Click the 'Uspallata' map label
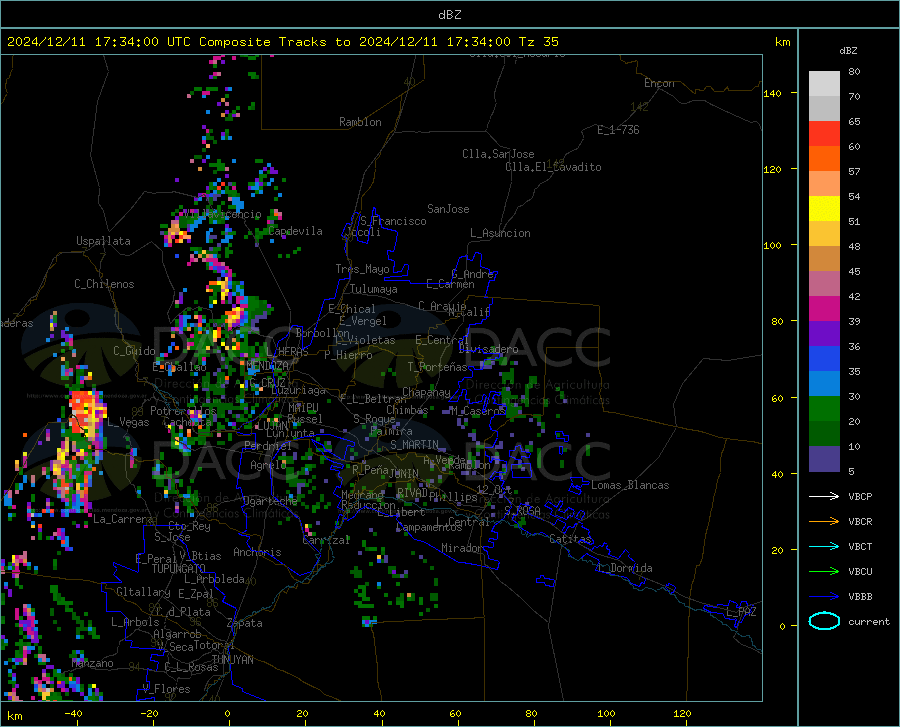This screenshot has height=727, width=900. [103, 241]
